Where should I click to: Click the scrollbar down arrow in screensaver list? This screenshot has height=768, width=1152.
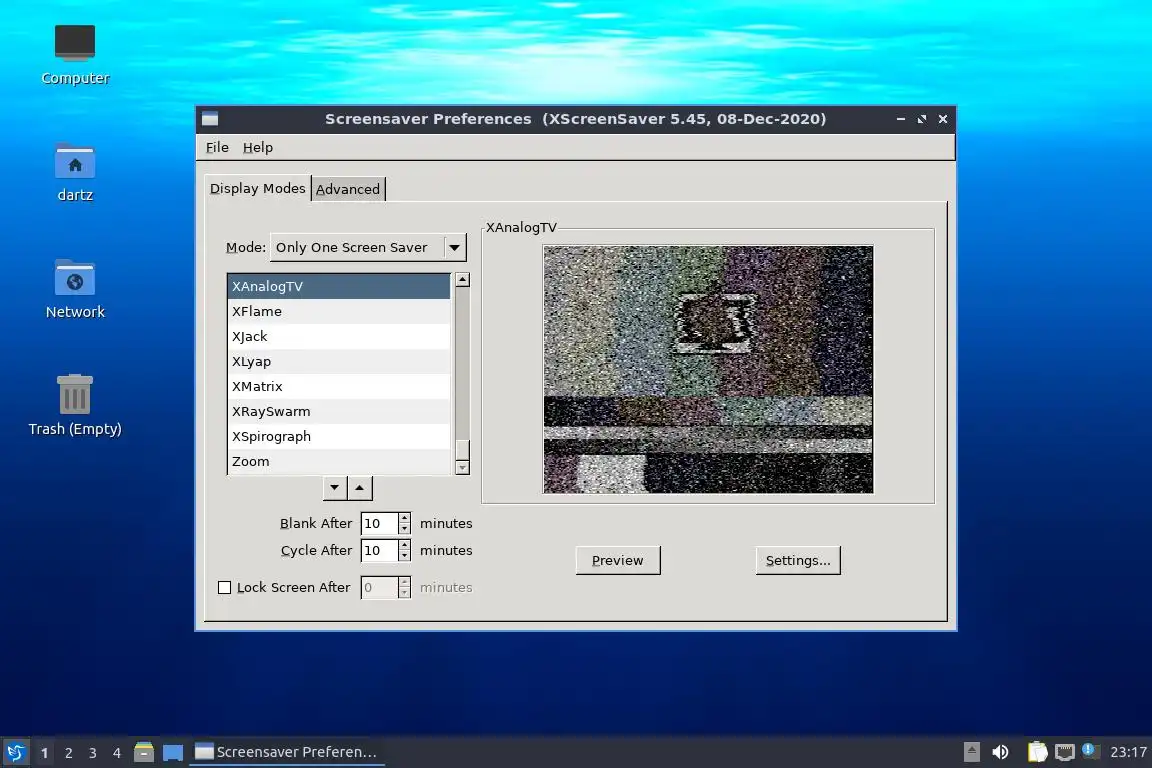click(x=462, y=467)
